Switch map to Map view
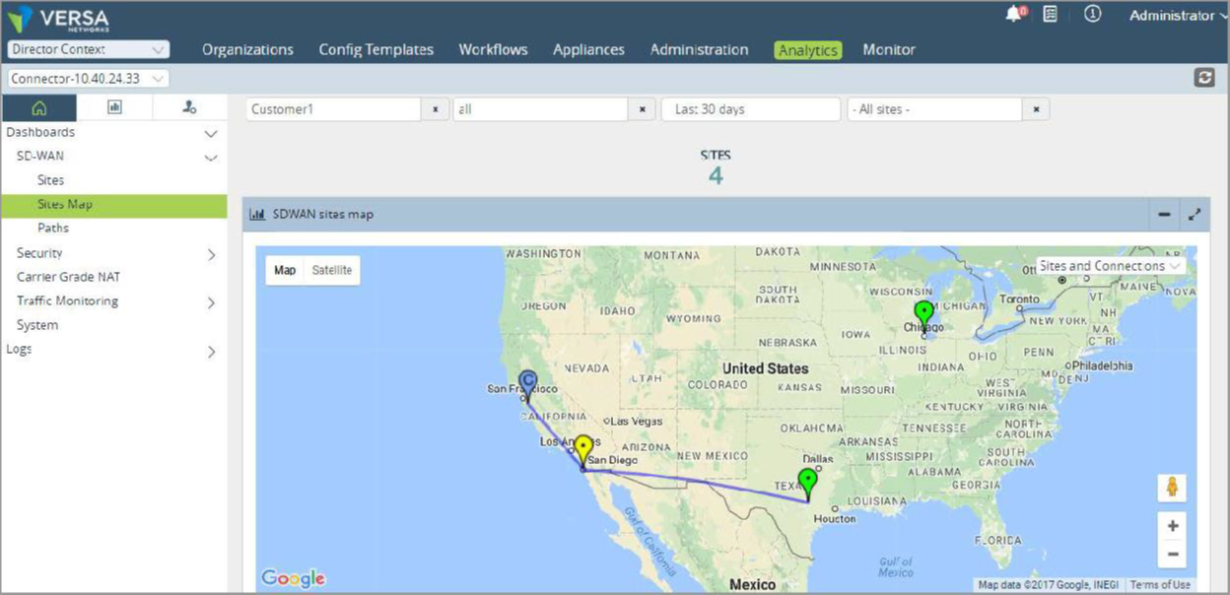Image resolution: width=1230 pixels, height=595 pixels. 286,270
